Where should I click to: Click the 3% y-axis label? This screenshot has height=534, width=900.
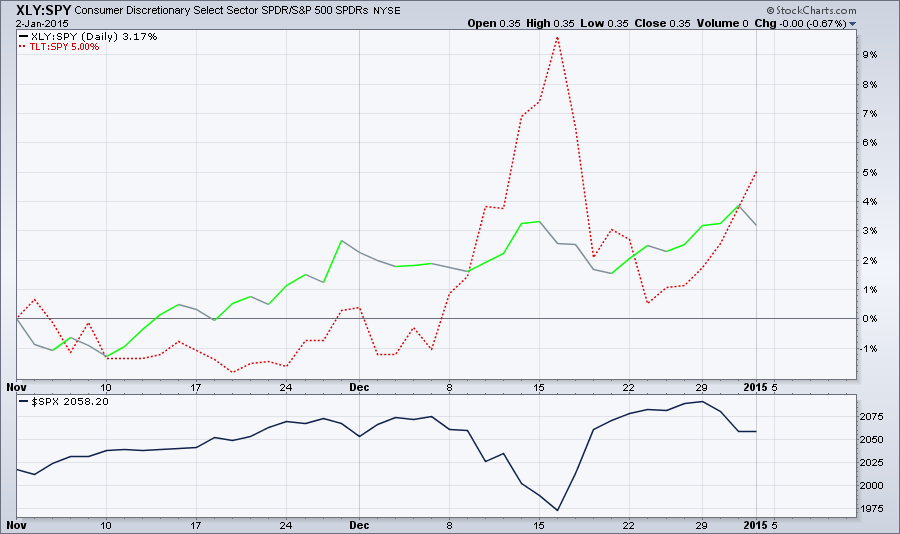pos(870,231)
